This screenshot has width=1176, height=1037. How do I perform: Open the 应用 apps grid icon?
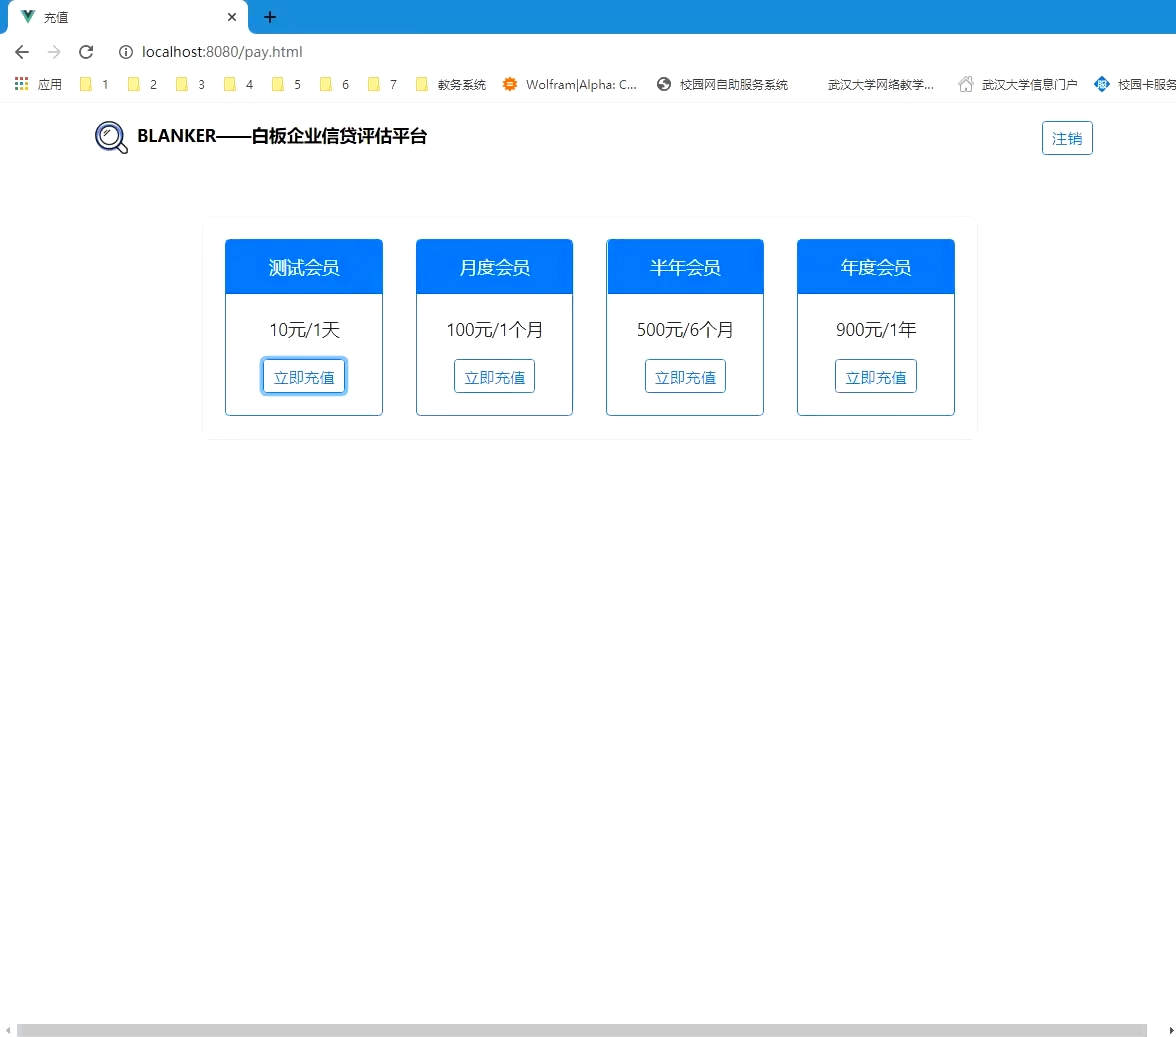pyautogui.click(x=38, y=84)
